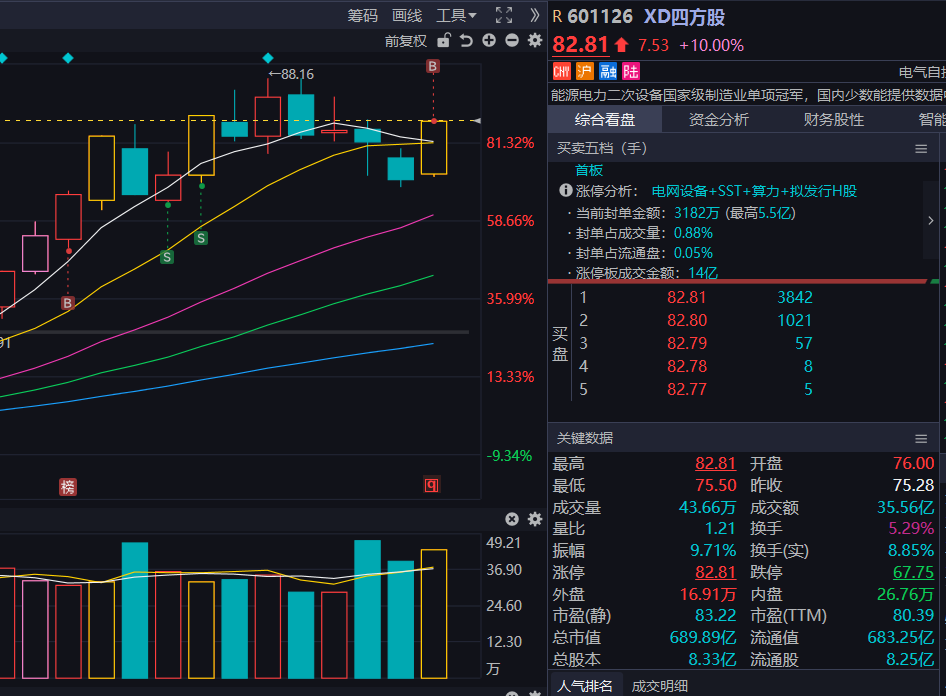Viewport: 946px width, 696px height.
Task: Click stock code 601126
Action: coord(600,17)
